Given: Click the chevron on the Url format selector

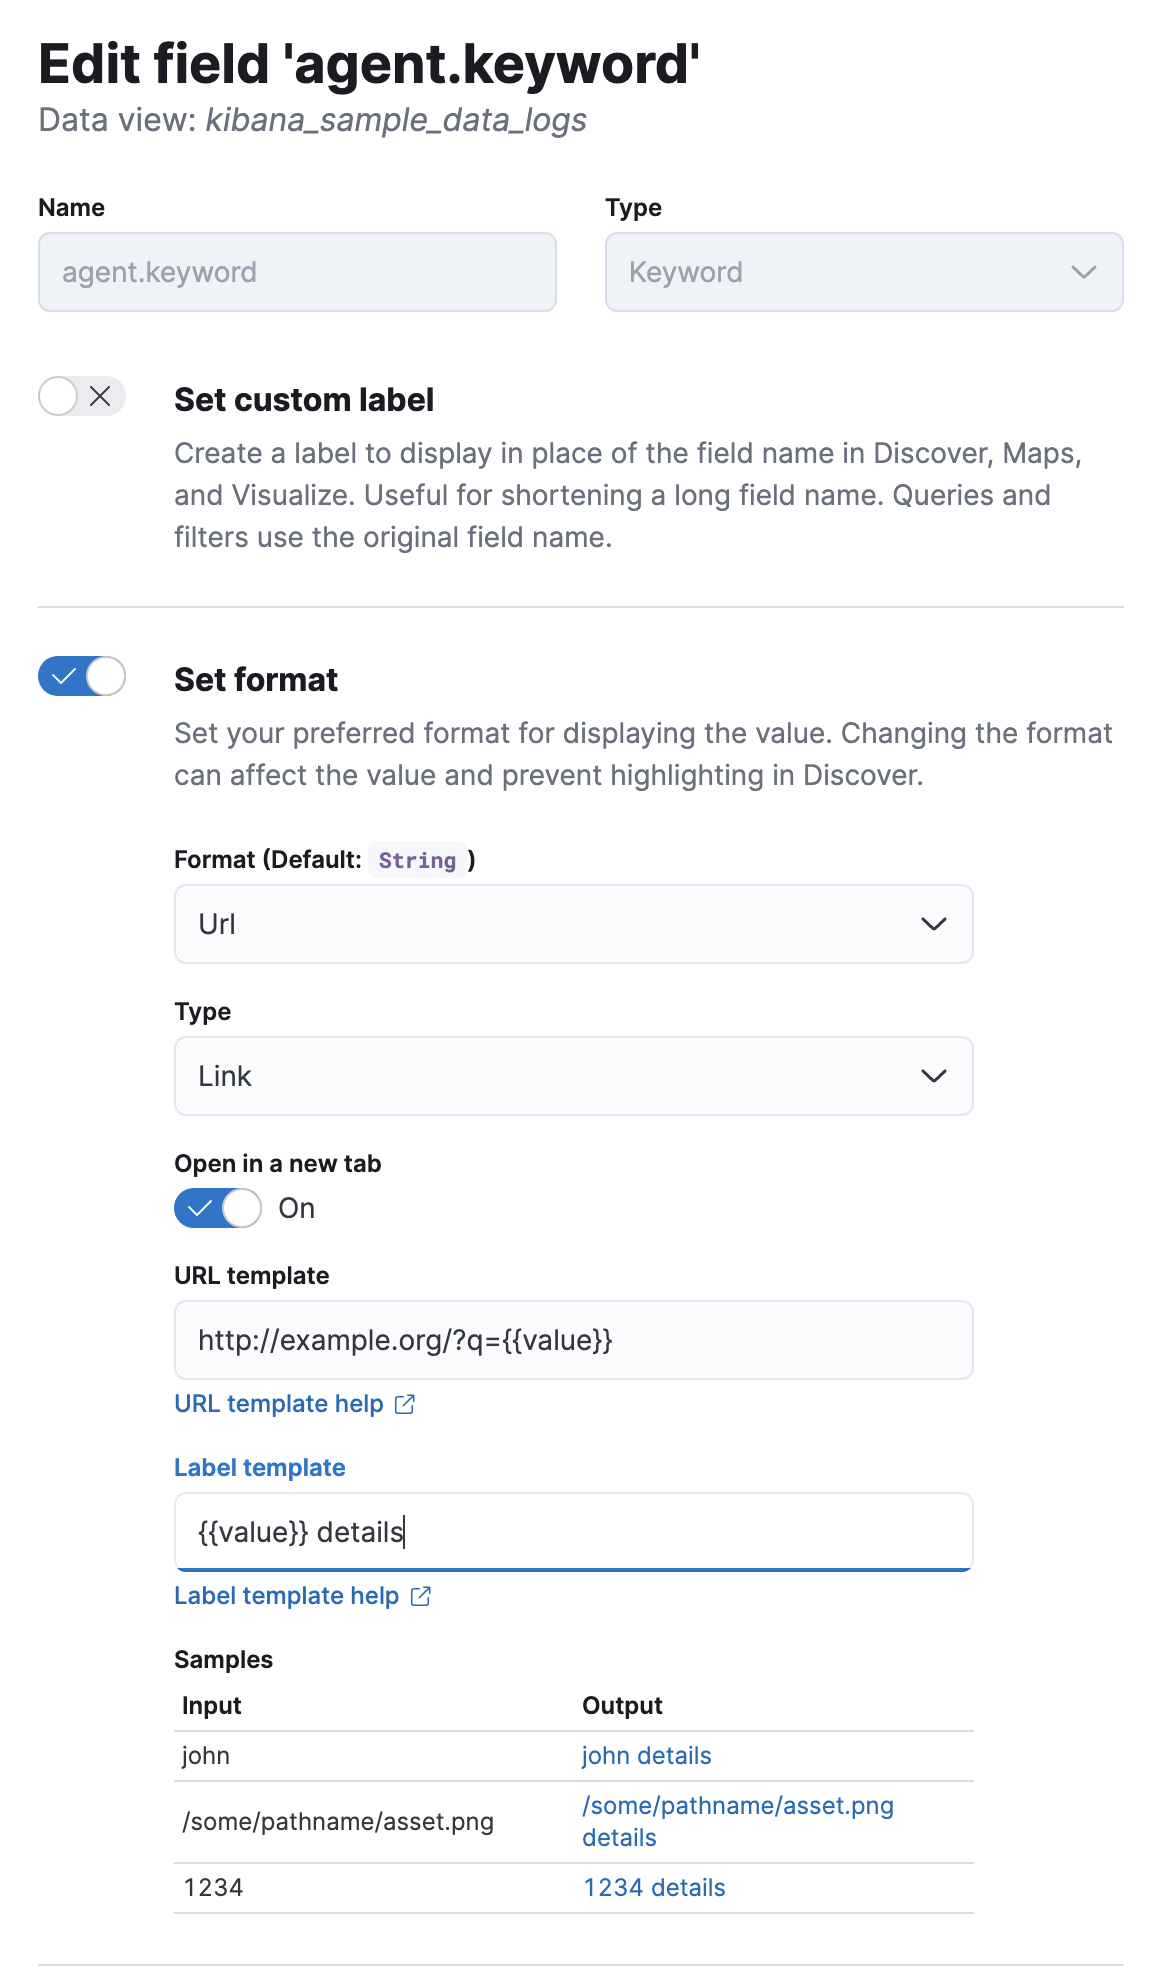Looking at the screenshot, I should coord(933,924).
